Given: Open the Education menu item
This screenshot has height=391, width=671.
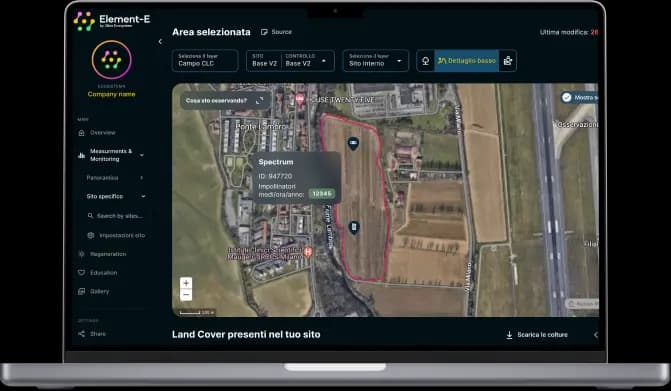Looking at the screenshot, I should [104, 273].
